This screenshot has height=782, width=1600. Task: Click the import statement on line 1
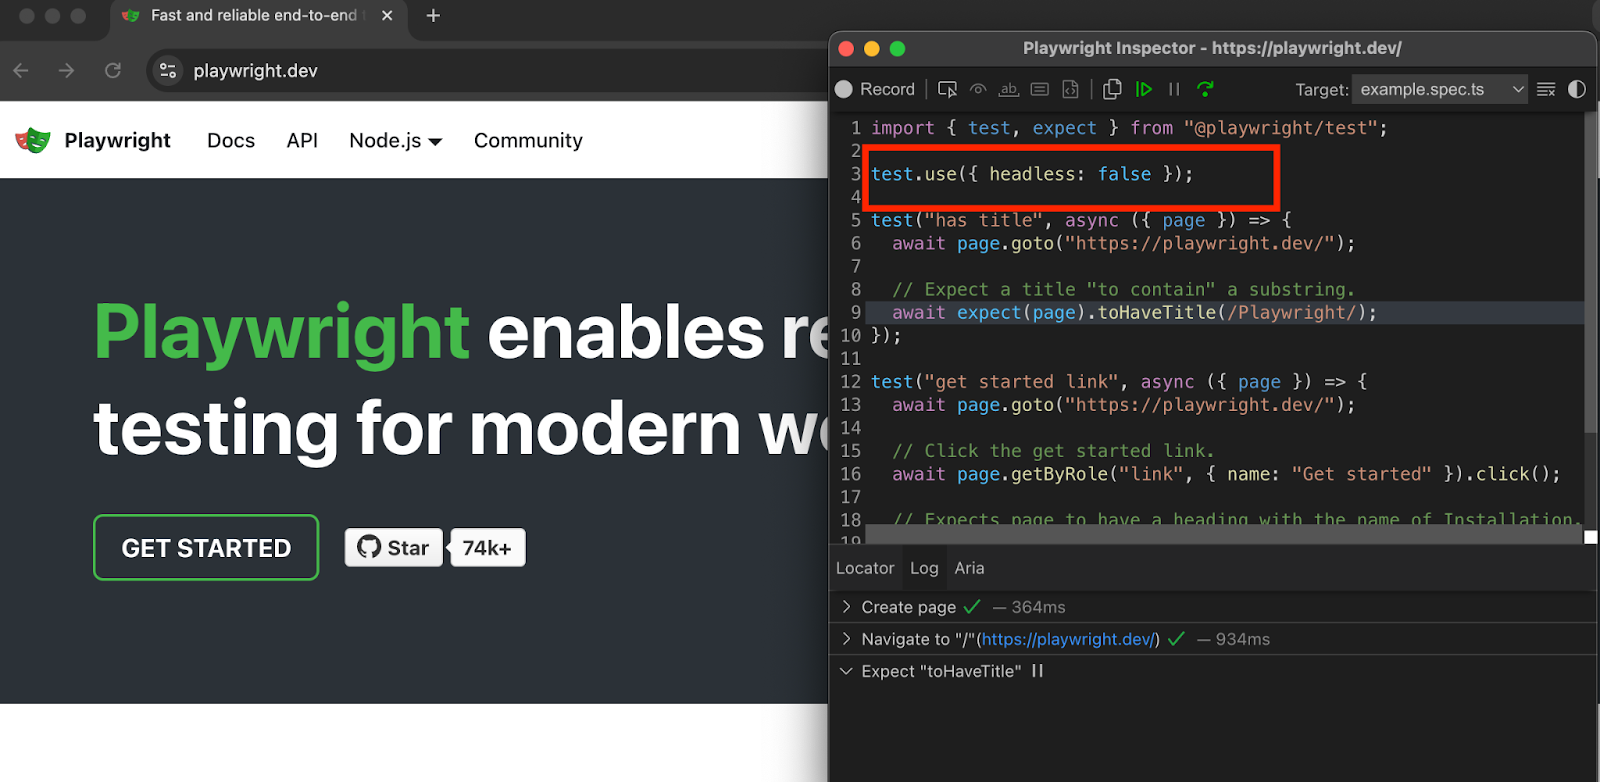(1129, 128)
